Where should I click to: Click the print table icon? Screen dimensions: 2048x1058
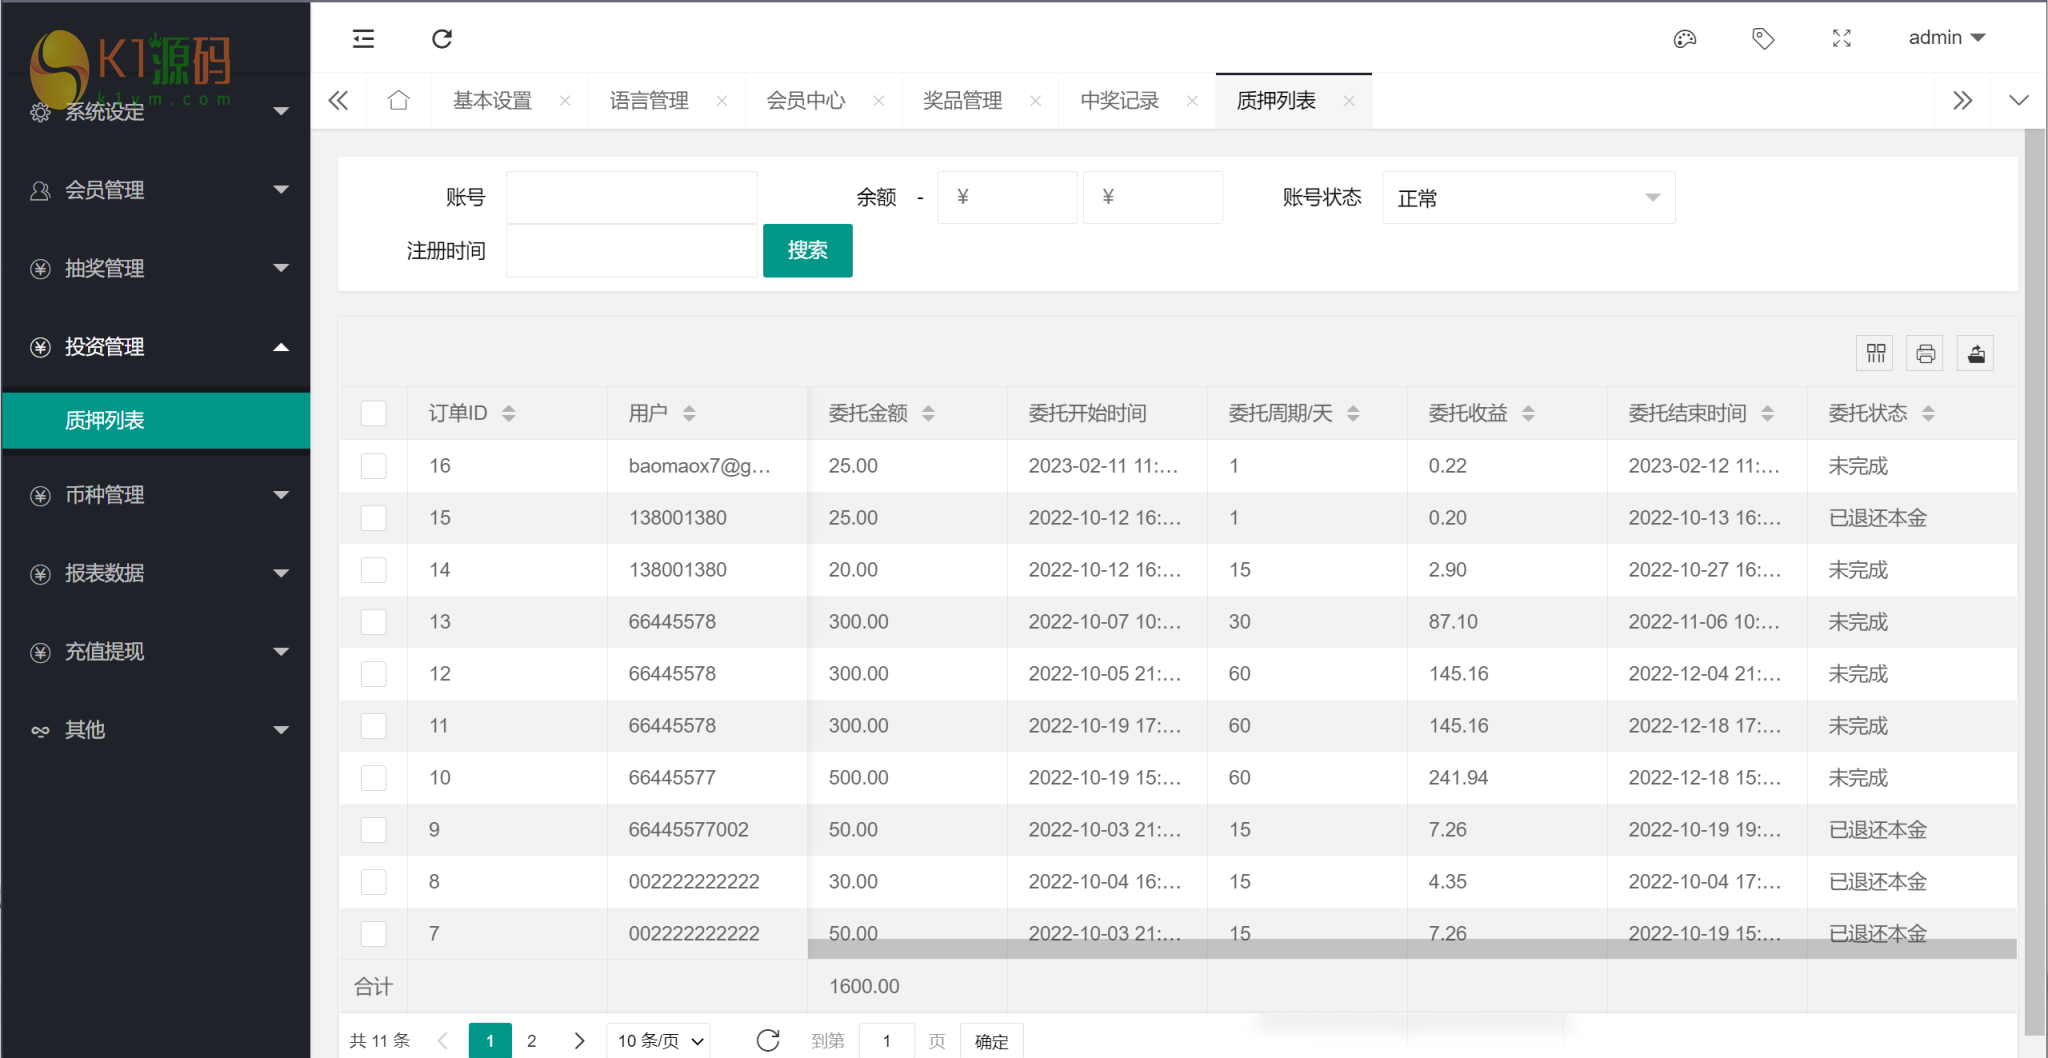(x=1925, y=354)
